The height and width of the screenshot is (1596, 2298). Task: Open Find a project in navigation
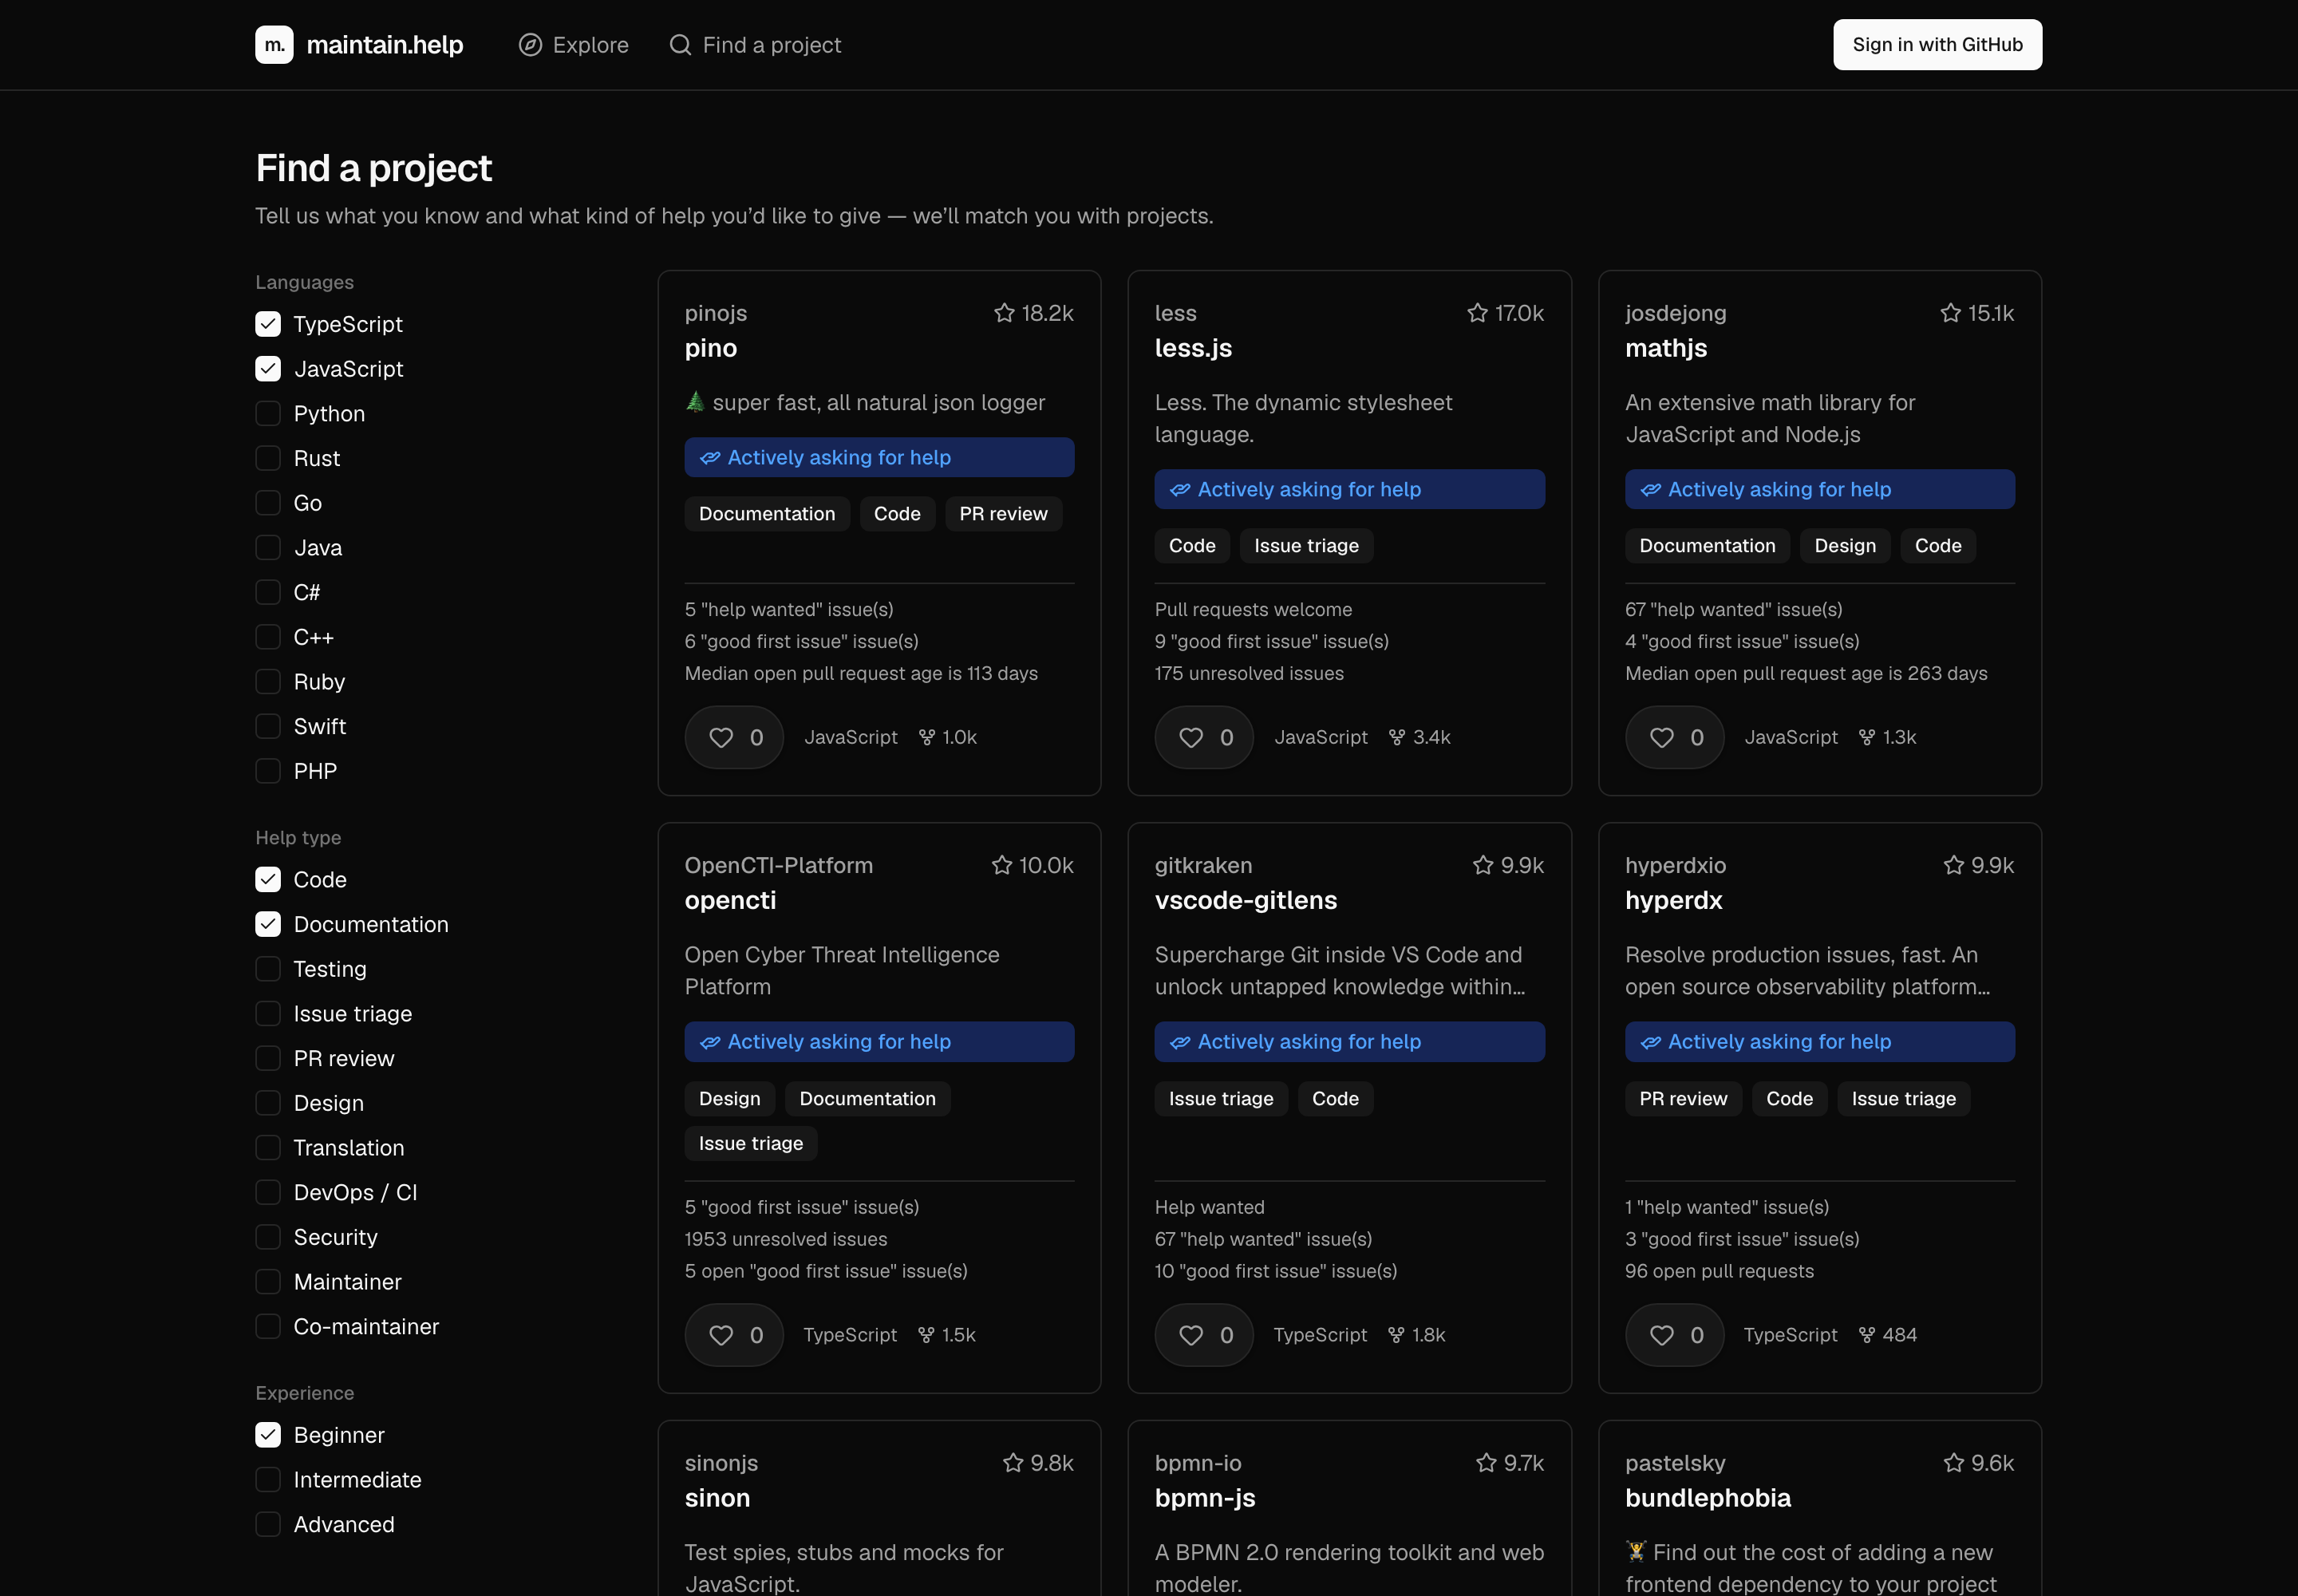(755, 45)
